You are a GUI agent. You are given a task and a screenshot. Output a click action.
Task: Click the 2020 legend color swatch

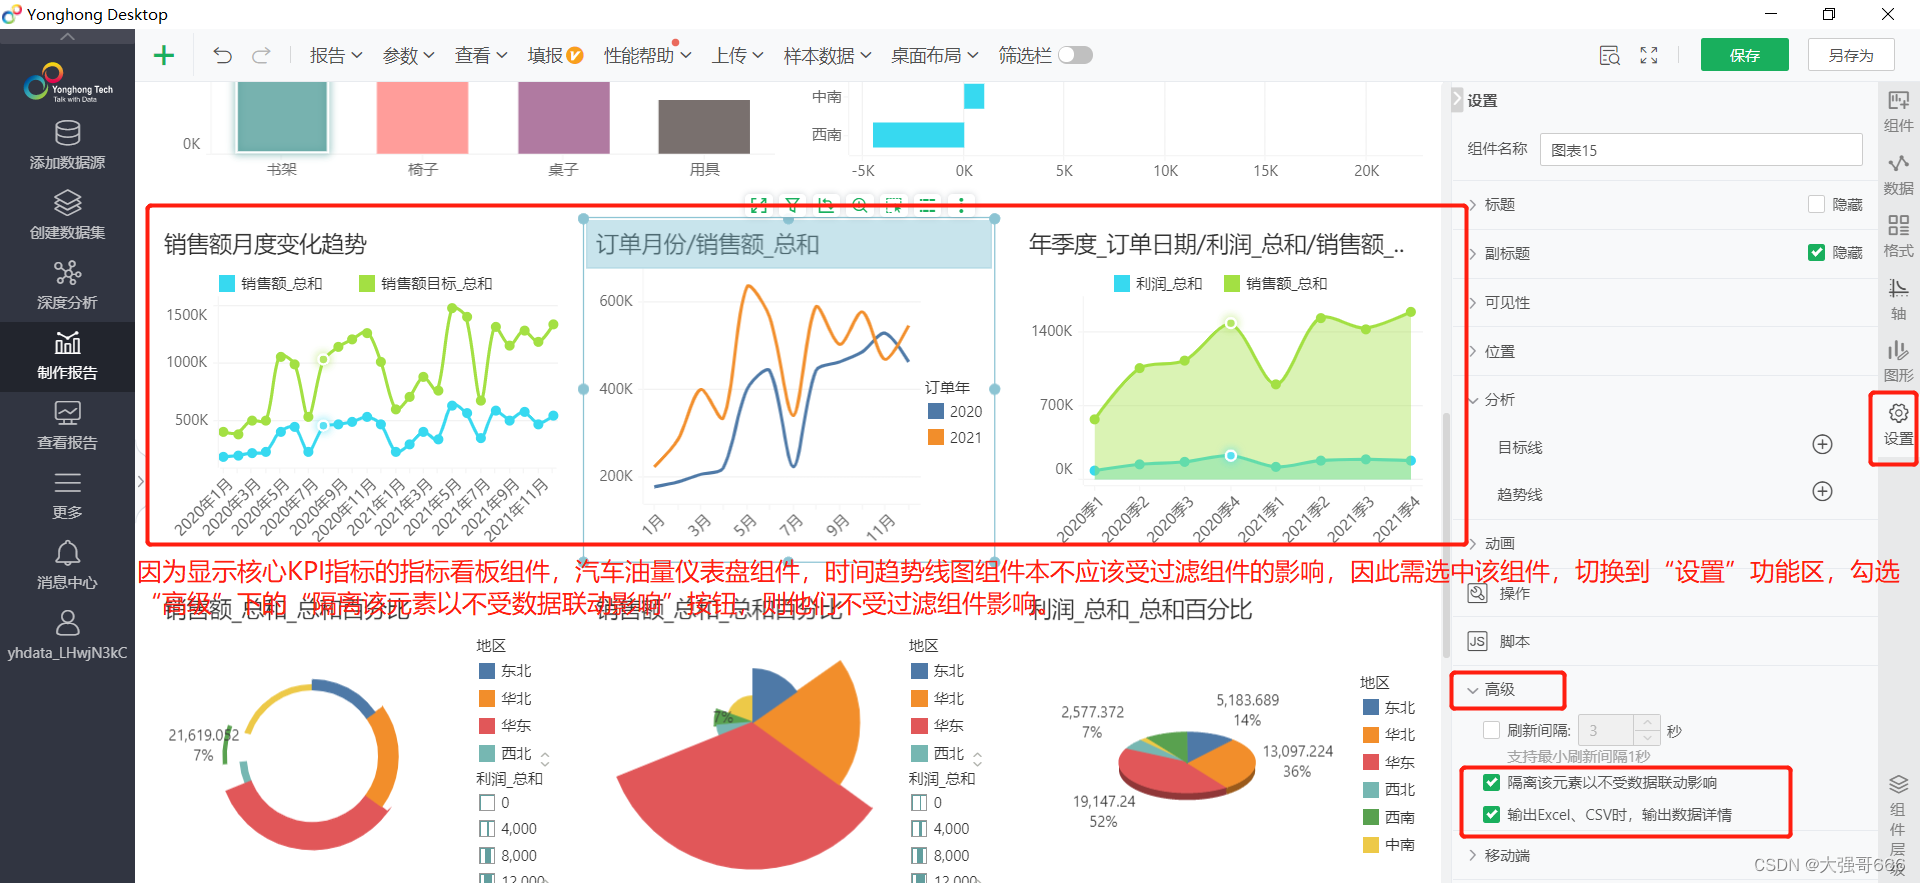(x=936, y=411)
